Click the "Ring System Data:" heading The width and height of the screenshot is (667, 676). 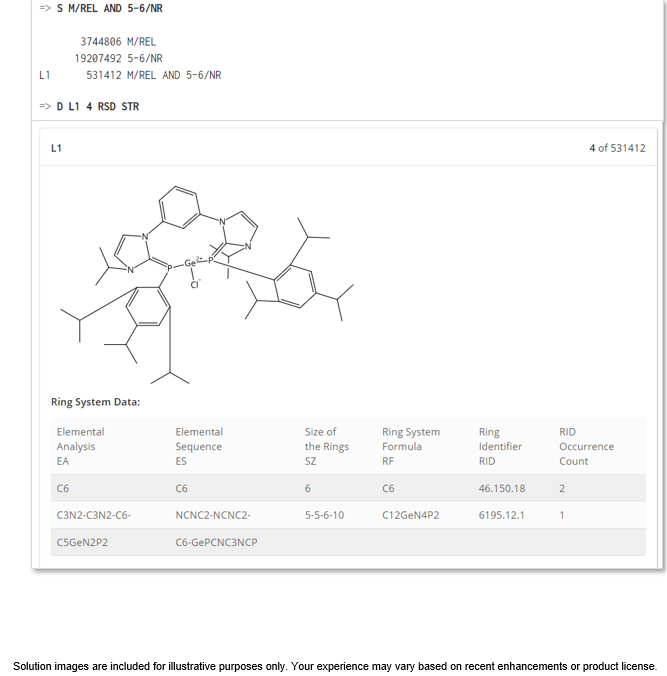(95, 402)
